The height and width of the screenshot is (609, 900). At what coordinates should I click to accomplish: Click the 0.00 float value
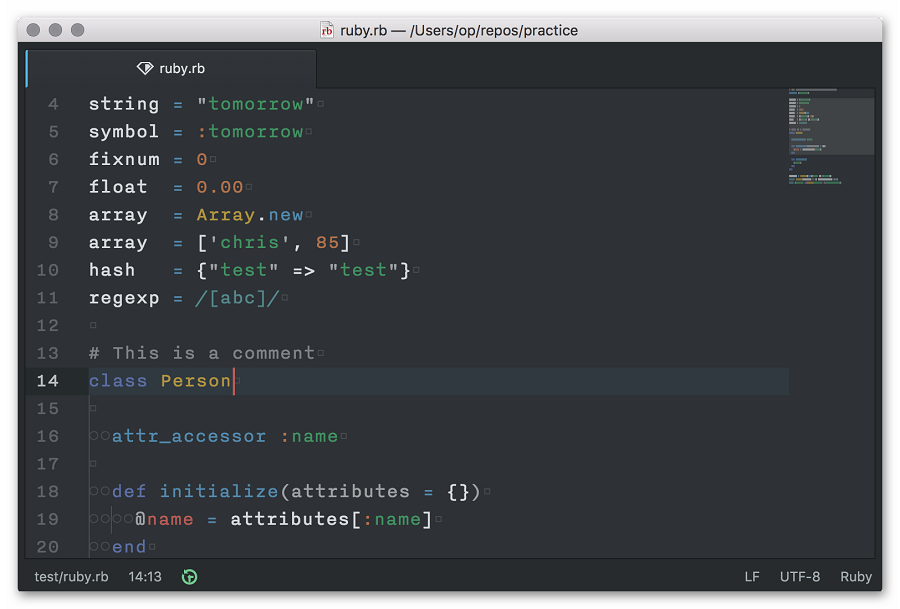(220, 187)
